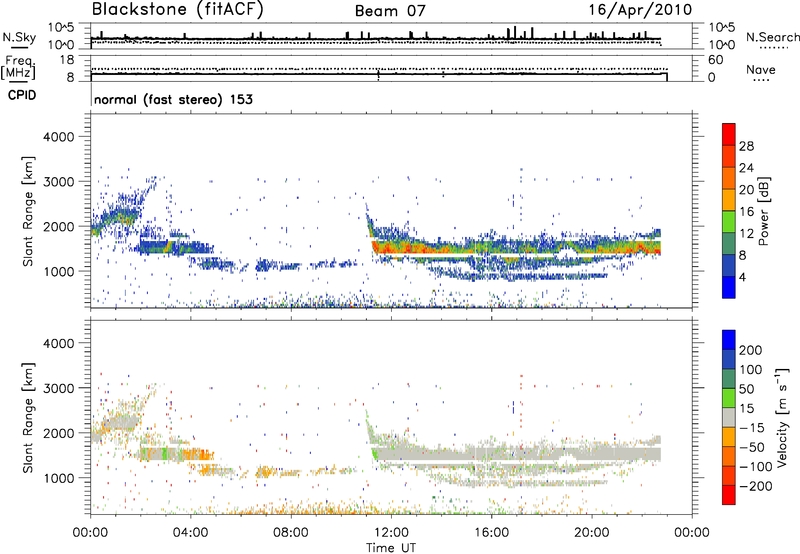Click the '12:00' time axis label
Image resolution: width=800 pixels, height=554 pixels.
tap(391, 533)
